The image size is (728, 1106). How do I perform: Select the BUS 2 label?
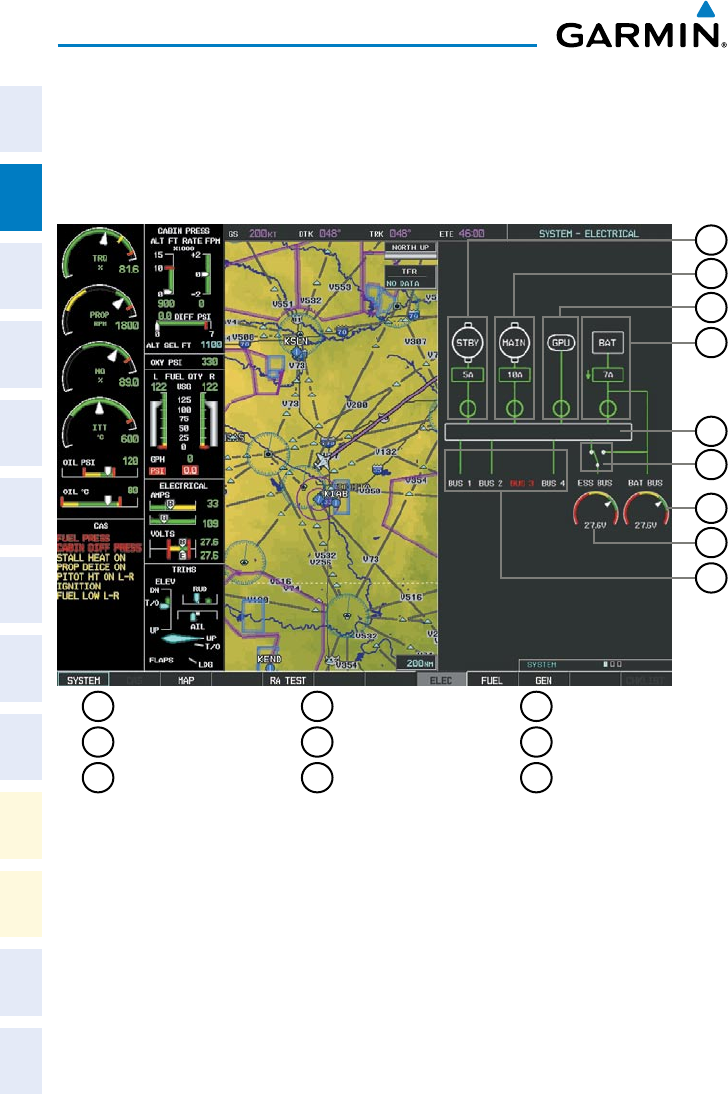click(x=490, y=483)
